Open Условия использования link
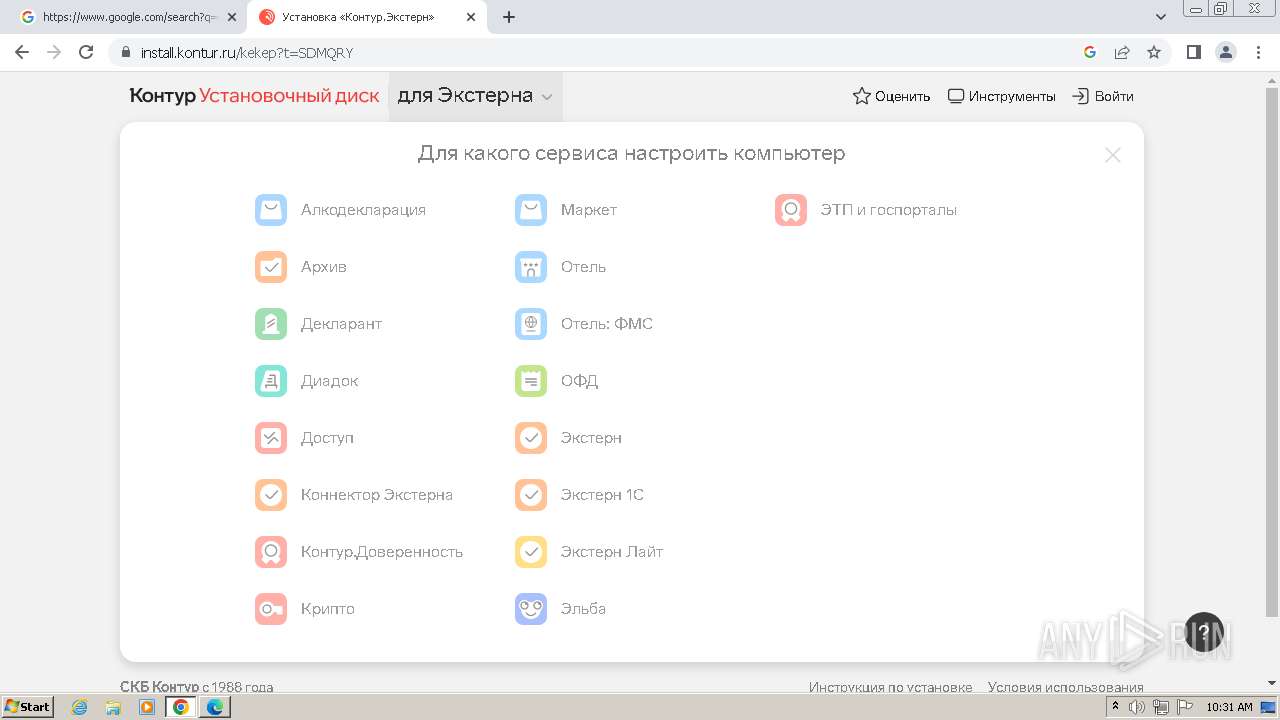The image size is (1280, 720). click(1065, 687)
